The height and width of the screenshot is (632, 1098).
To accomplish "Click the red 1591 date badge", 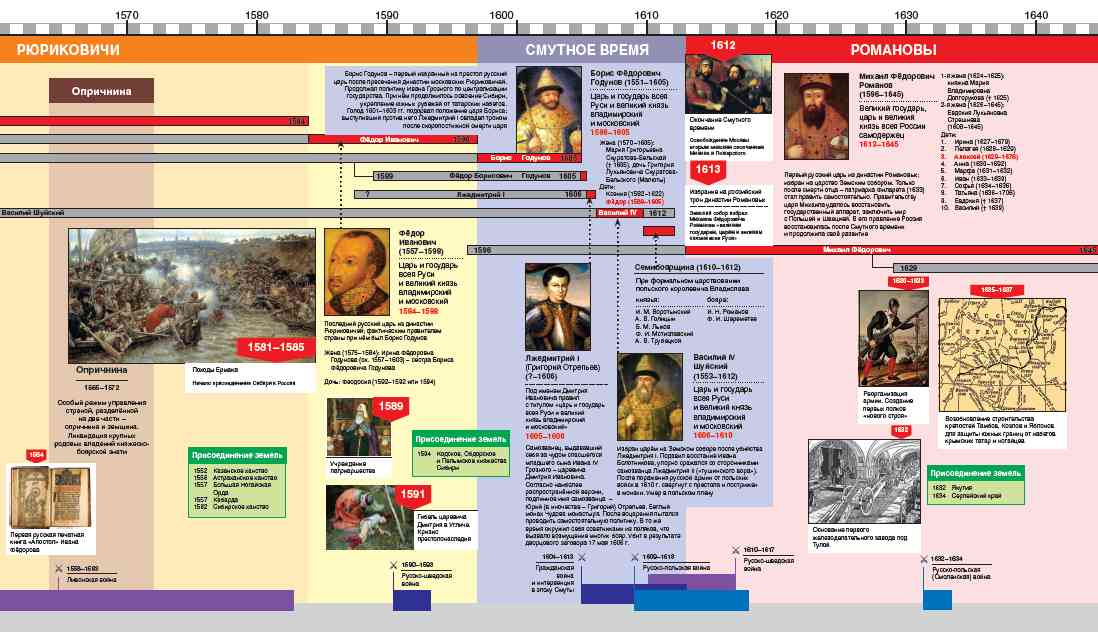I will (412, 494).
